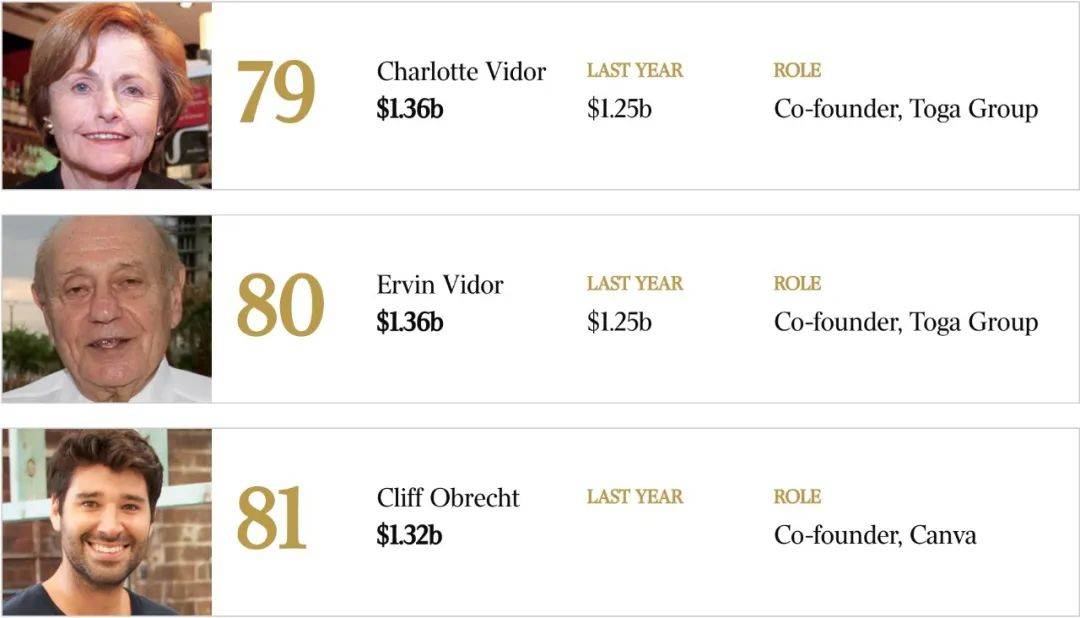The image size is (1080, 618).
Task: Click Ervin Vidor's $1.36b net worth
Action: coord(410,322)
